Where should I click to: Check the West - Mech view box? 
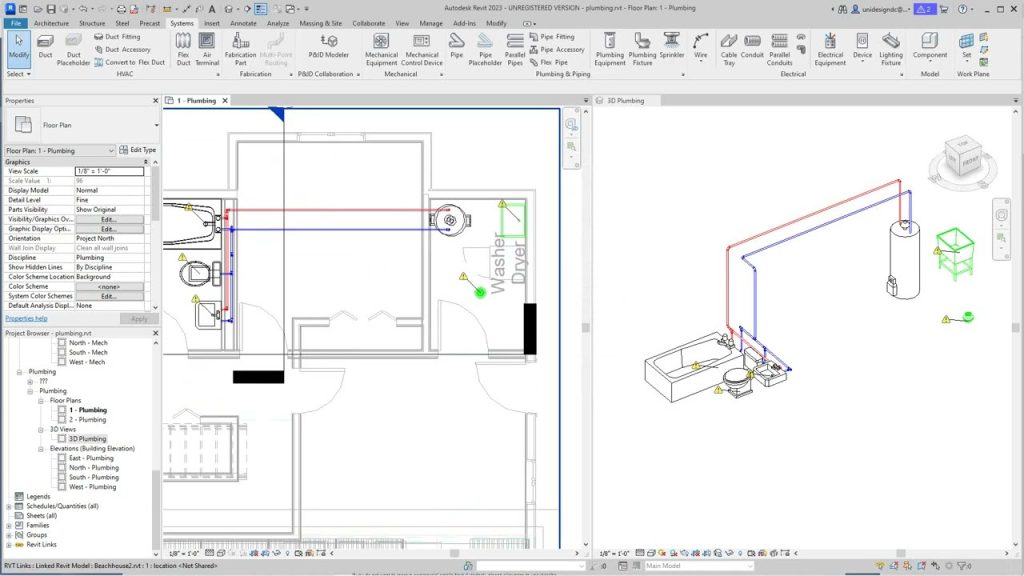point(62,362)
